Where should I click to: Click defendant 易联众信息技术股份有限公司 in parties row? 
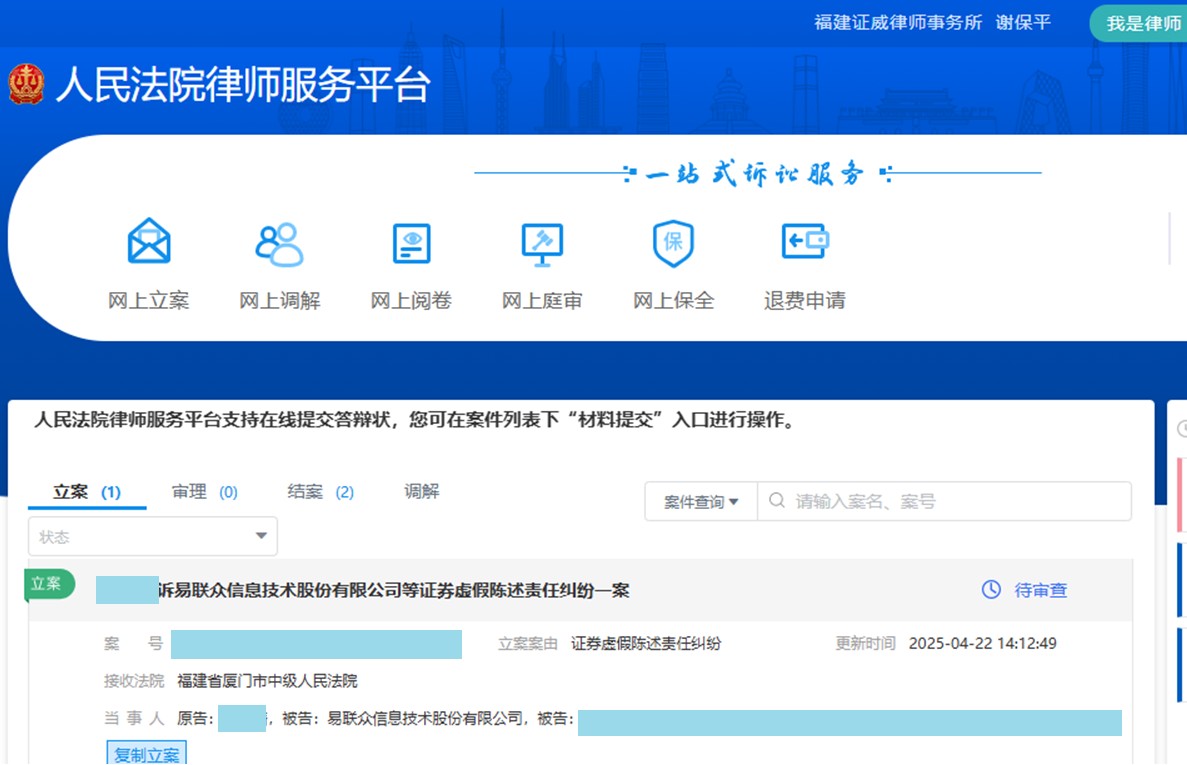(424, 719)
